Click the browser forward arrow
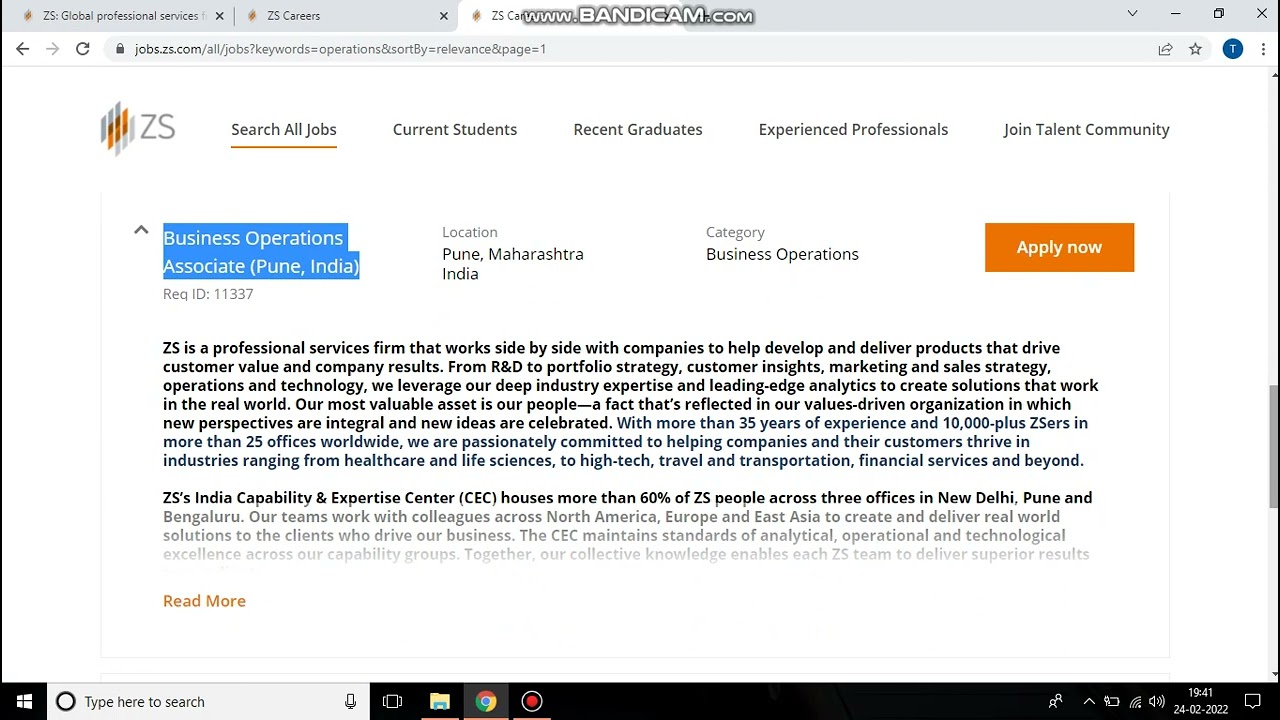The height and width of the screenshot is (720, 1280). click(53, 48)
